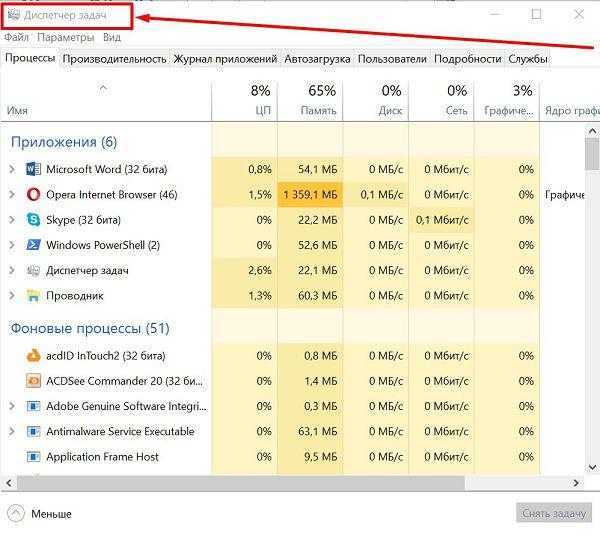Screen dimensions: 600x535
Task: Expand the Диспетчер задач process row
Action: [12, 271]
